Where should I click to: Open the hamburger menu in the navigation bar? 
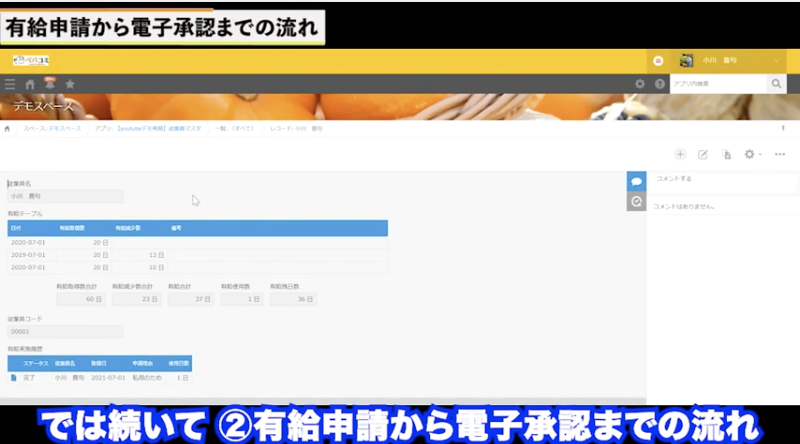(x=10, y=84)
